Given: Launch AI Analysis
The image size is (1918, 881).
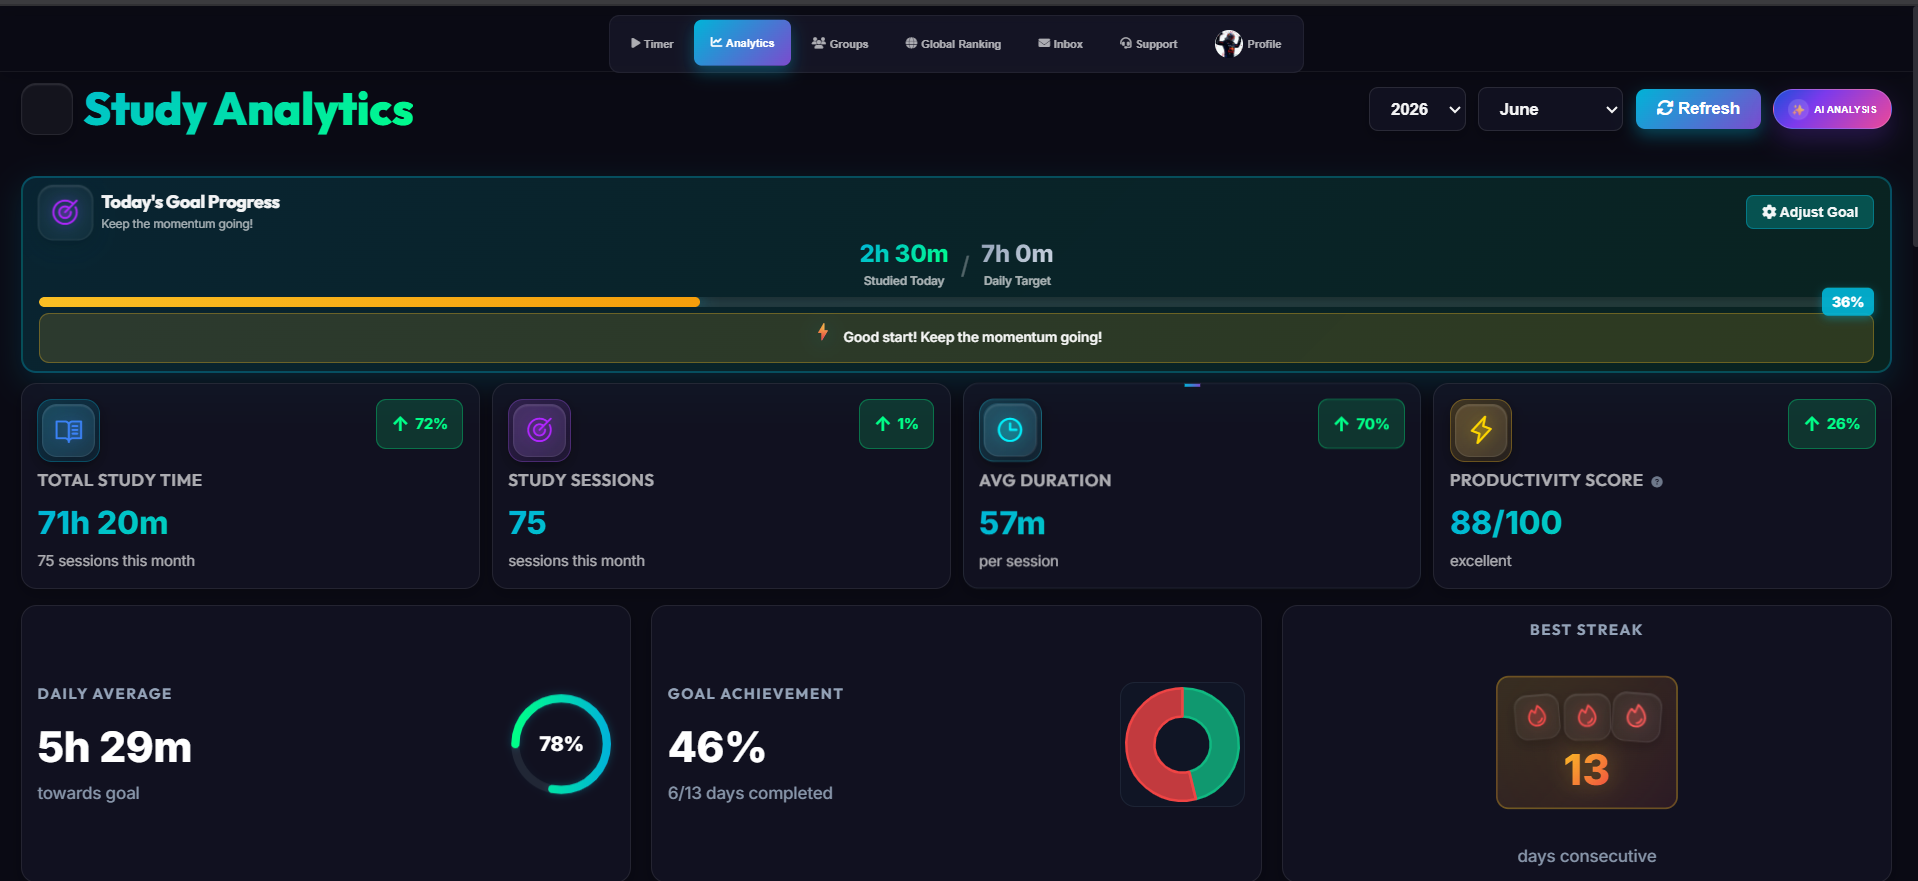Looking at the screenshot, I should click(x=1832, y=109).
